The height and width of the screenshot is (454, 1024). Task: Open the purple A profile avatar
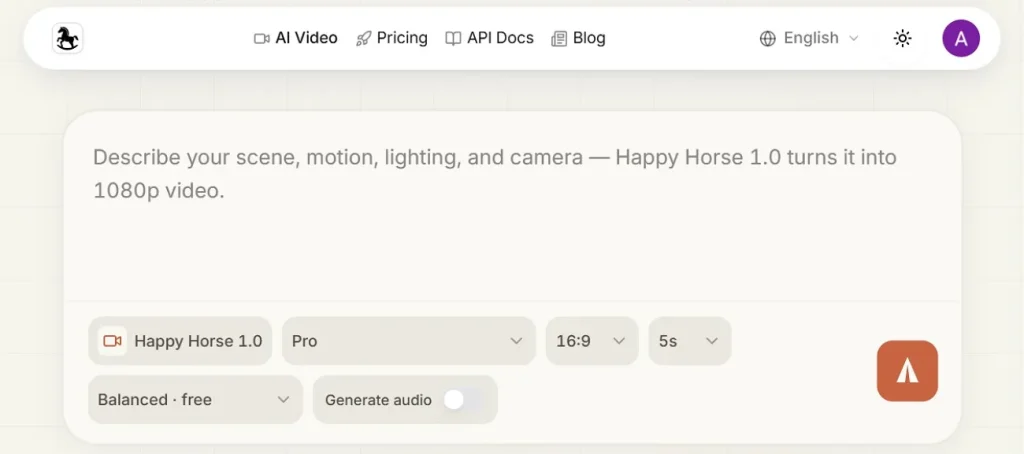(x=961, y=39)
